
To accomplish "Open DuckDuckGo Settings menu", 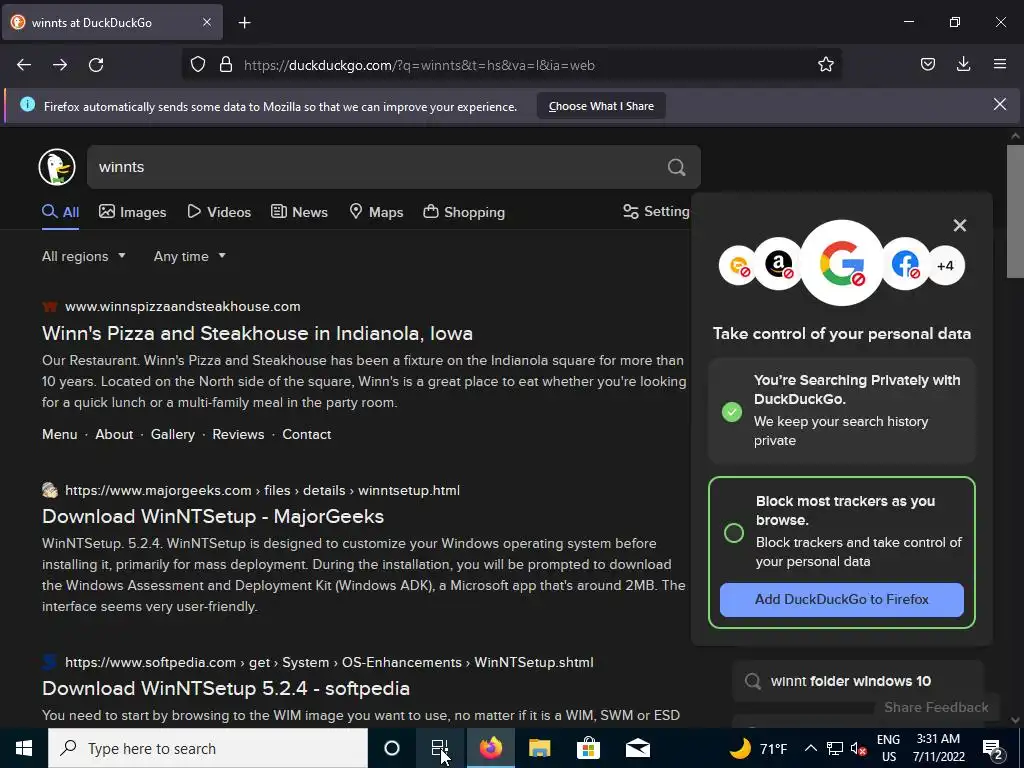I will [x=656, y=212].
